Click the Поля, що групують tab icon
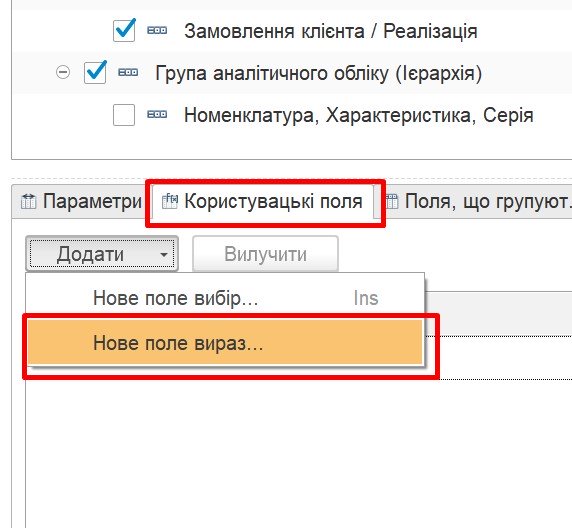This screenshot has width=572, height=528. [393, 201]
